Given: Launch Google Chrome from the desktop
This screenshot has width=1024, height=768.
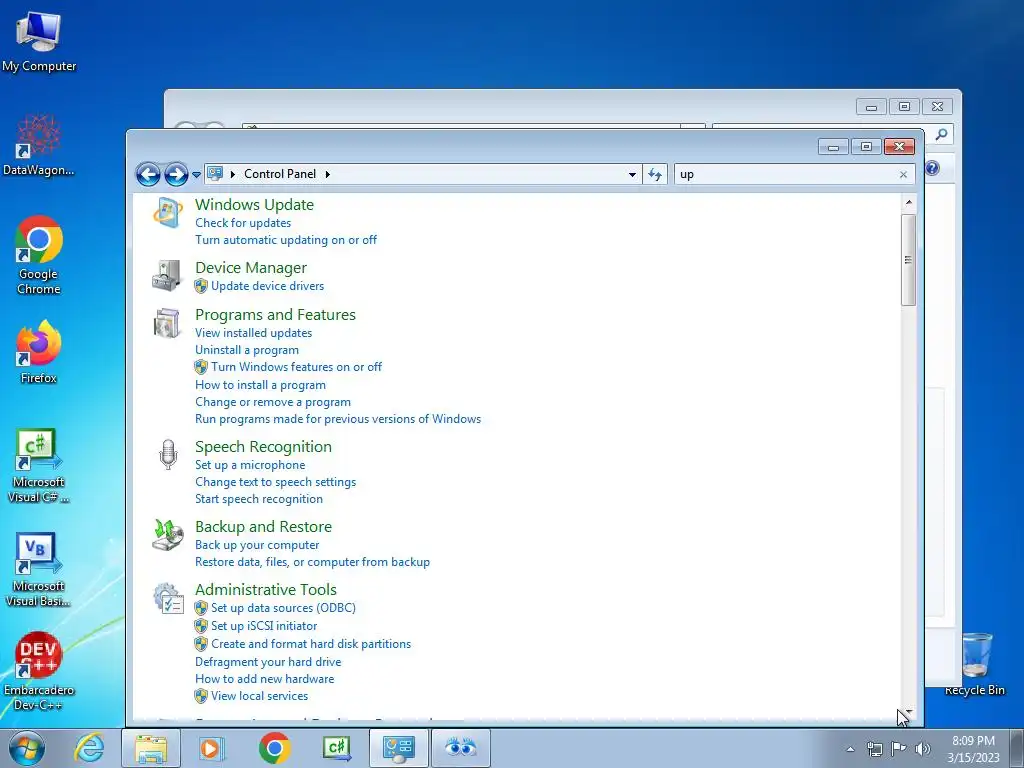Looking at the screenshot, I should click(x=39, y=255).
